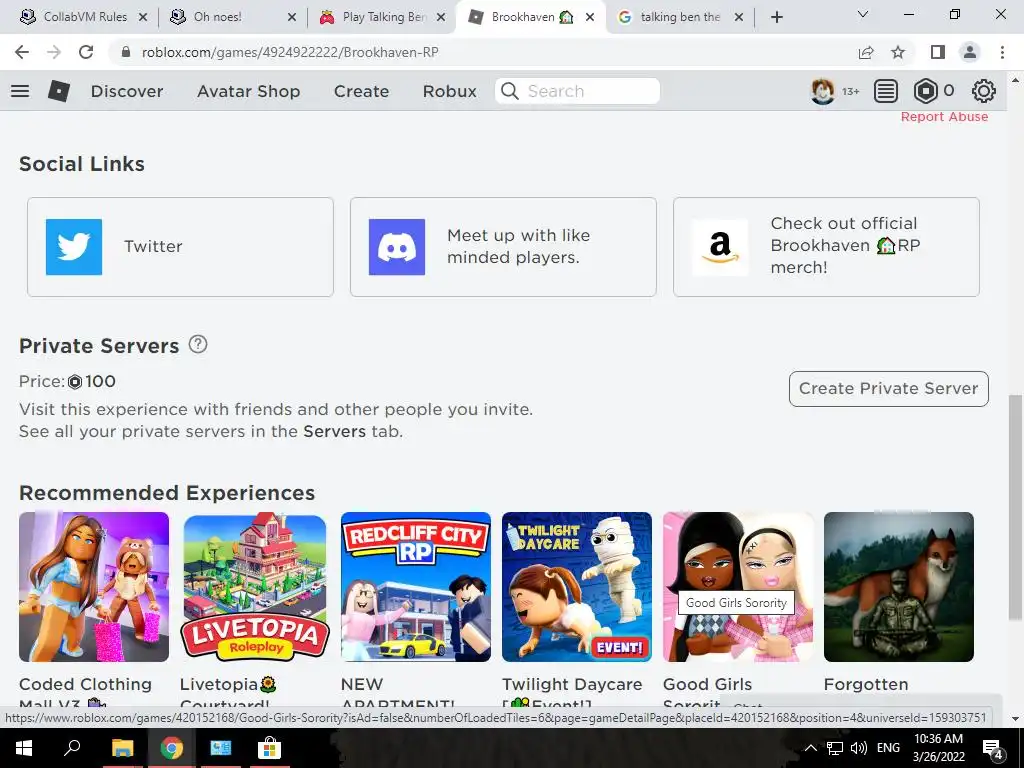Viewport: 1024px width, 768px height.
Task: Open the Good Girls Sorority thumbnail
Action: [738, 586]
